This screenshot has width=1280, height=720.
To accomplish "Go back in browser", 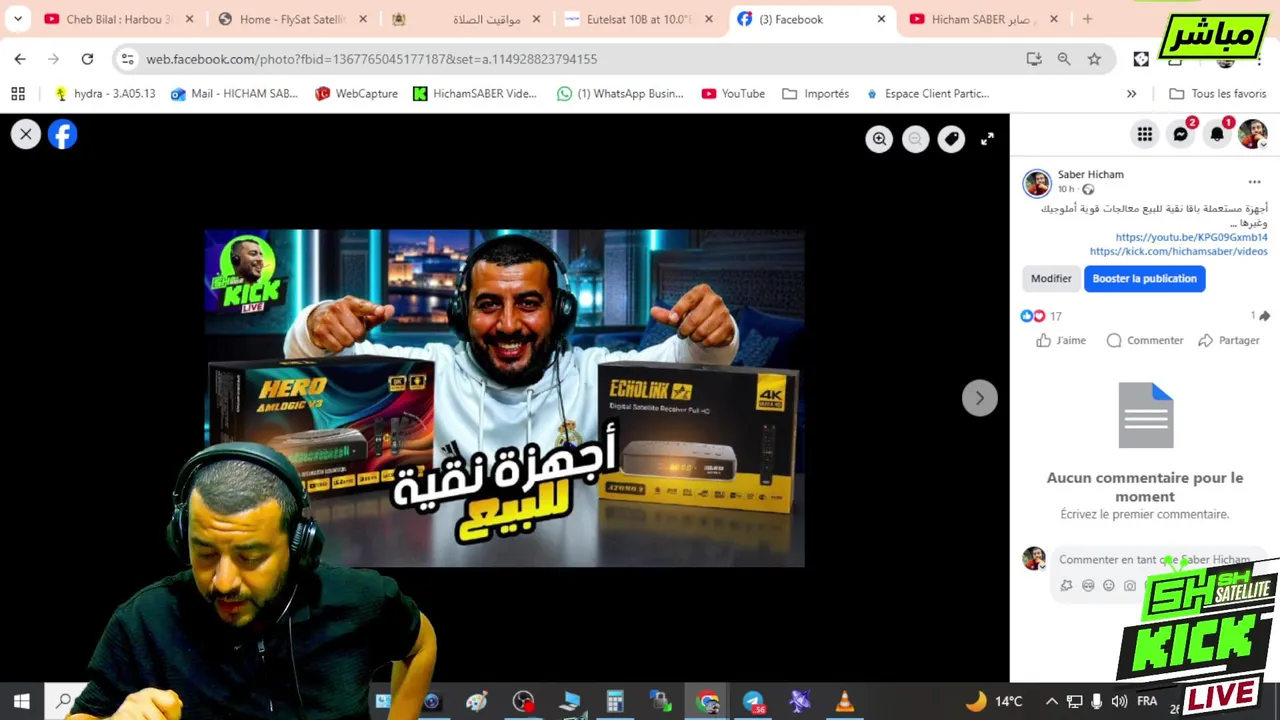I will coord(20,59).
